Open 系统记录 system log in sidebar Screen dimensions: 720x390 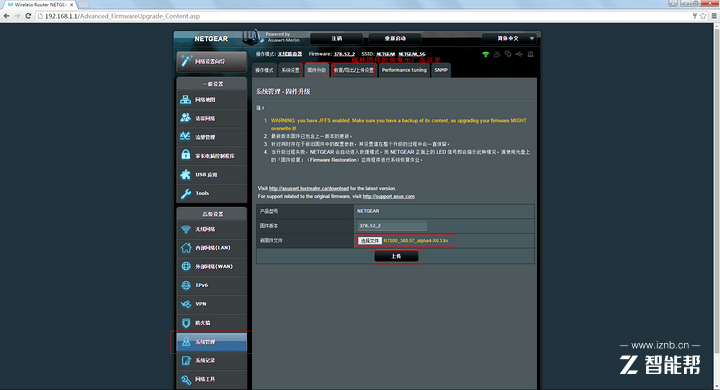tap(212, 361)
